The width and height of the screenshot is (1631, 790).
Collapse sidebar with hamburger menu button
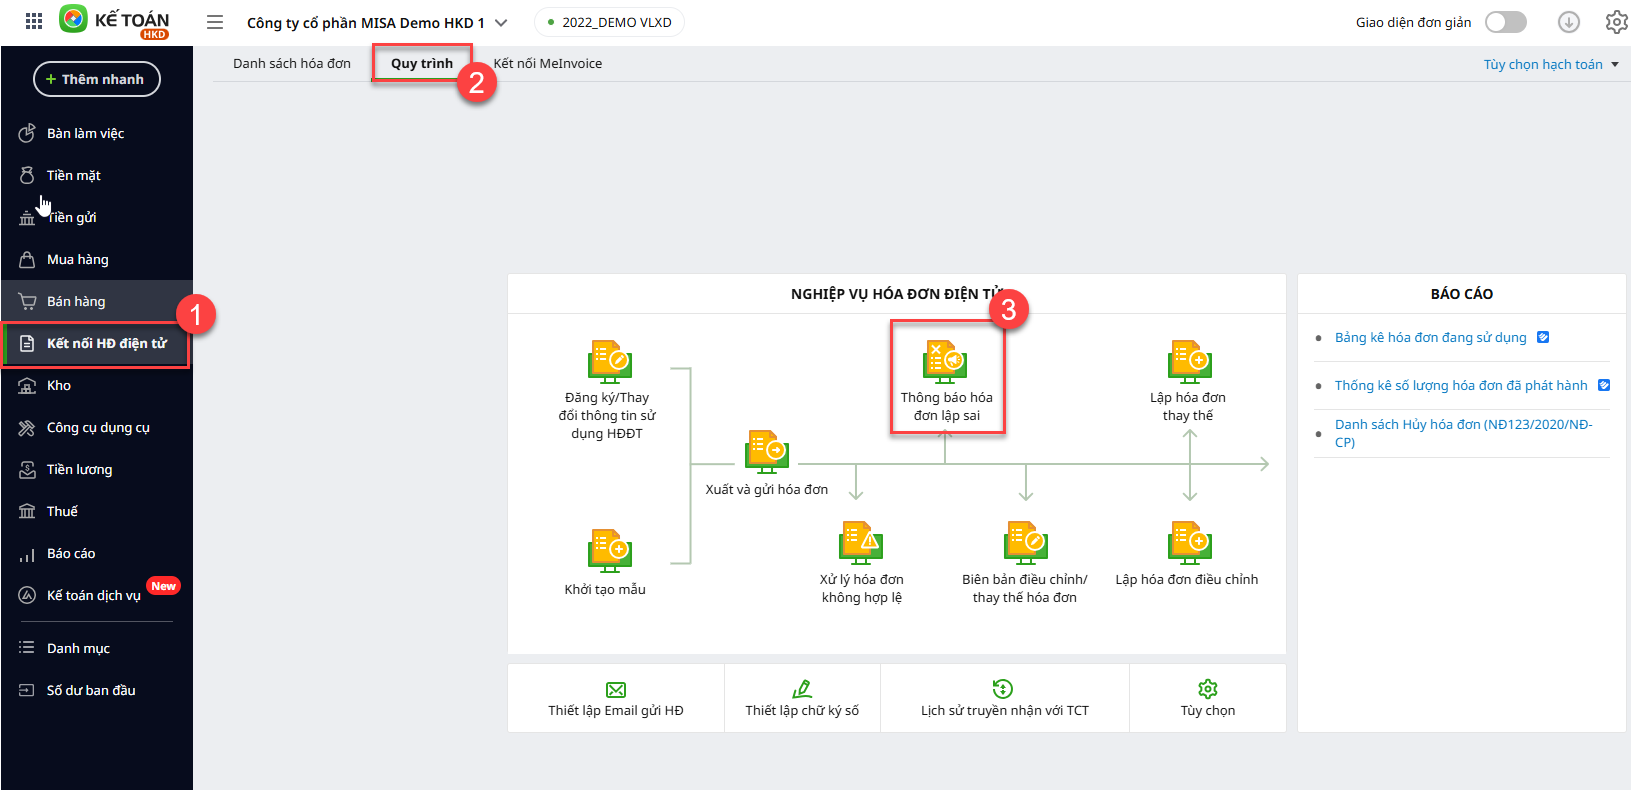pyautogui.click(x=215, y=22)
